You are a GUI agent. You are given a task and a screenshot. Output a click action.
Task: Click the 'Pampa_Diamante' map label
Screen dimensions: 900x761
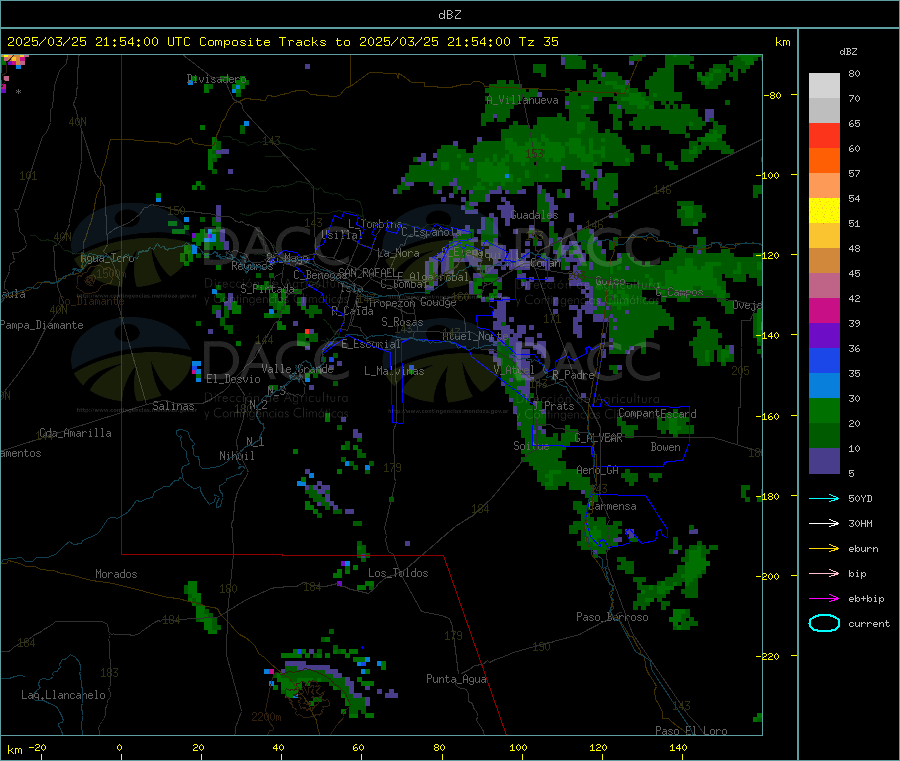[x=41, y=325]
